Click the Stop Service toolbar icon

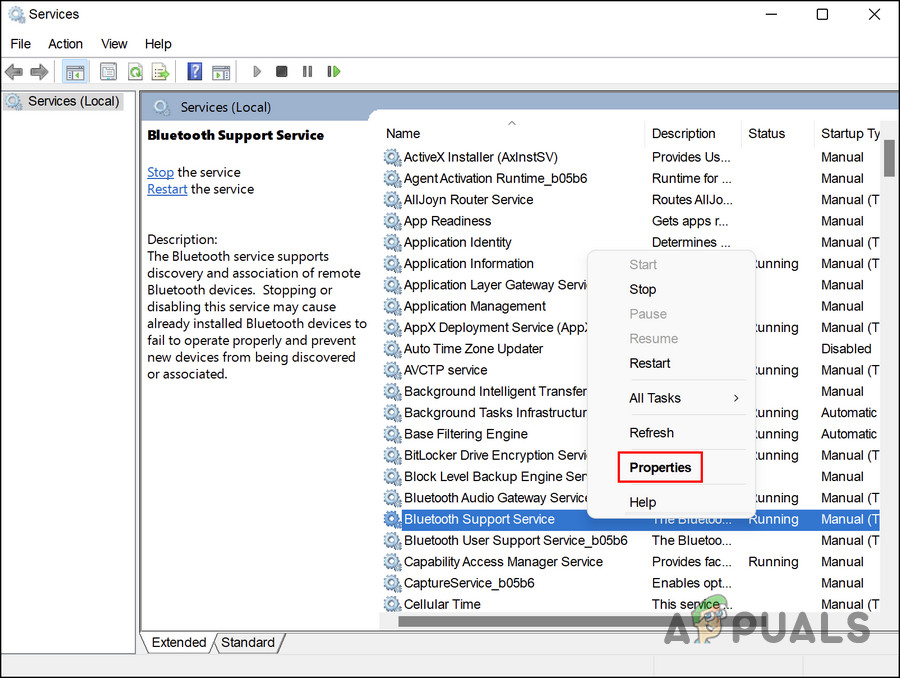(x=281, y=71)
